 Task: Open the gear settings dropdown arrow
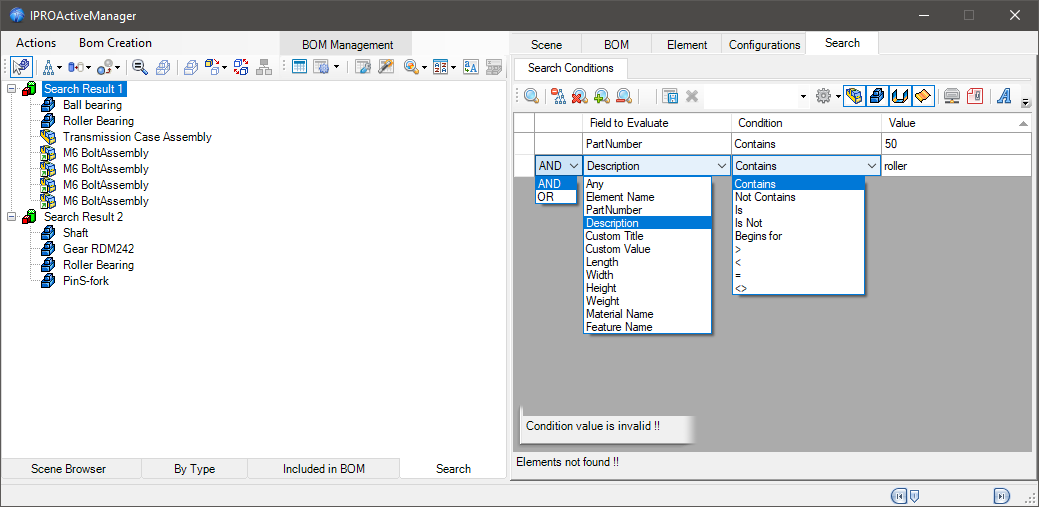pos(837,97)
